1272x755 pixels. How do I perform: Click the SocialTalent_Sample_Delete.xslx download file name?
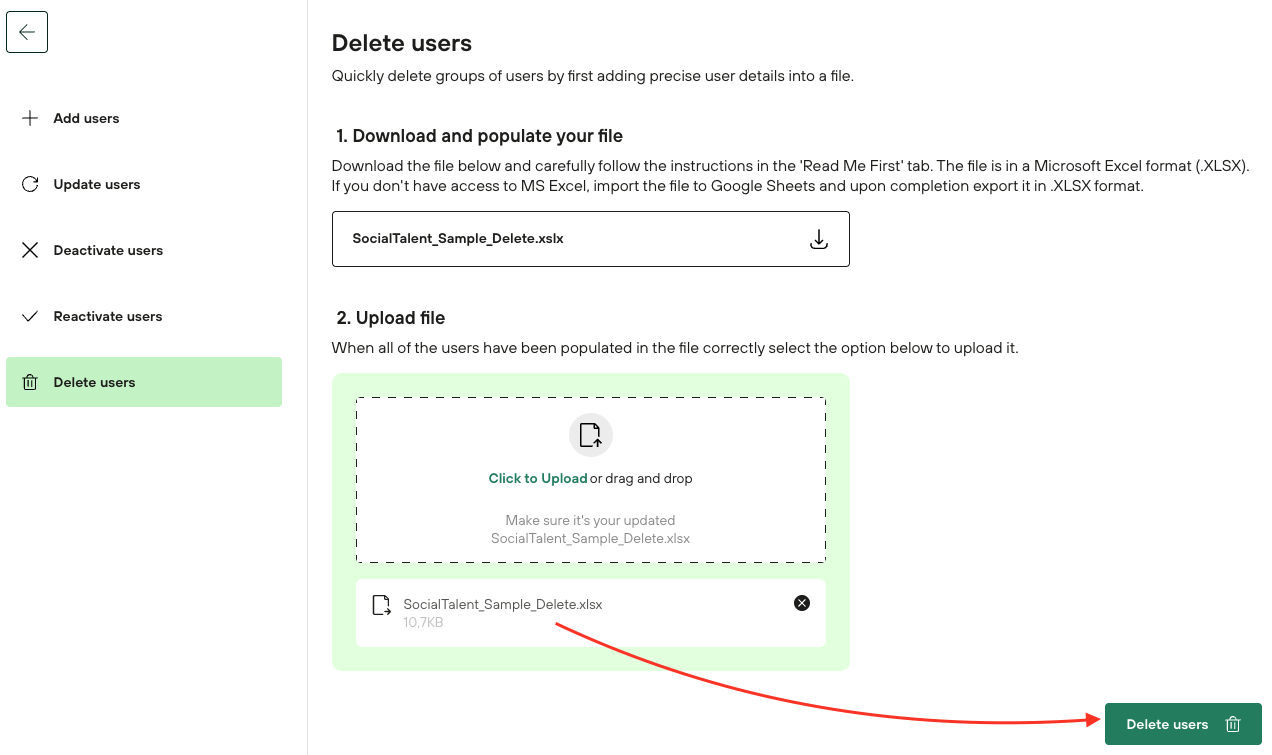coord(458,239)
